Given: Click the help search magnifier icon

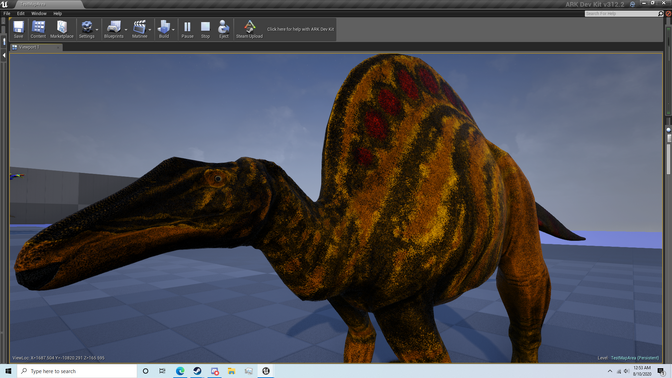Looking at the screenshot, I should pos(660,14).
